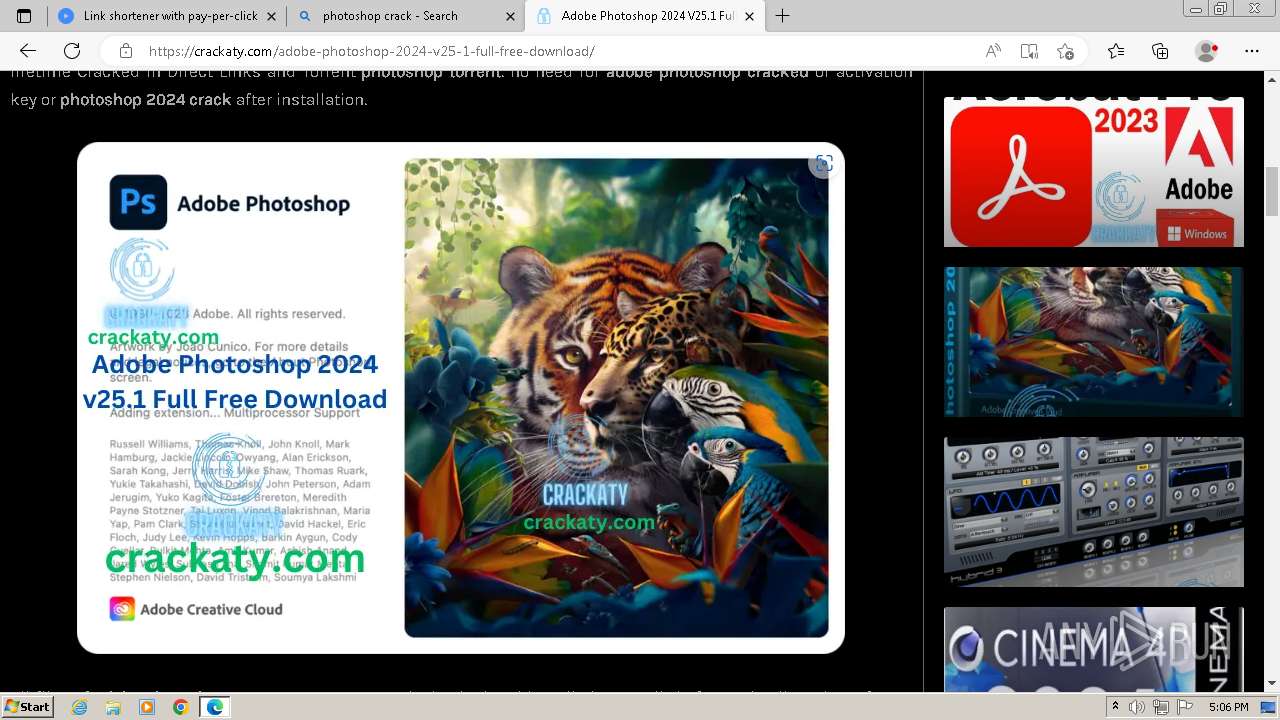The height and width of the screenshot is (720, 1280).
Task: Open Action Center flag icon
Action: [x=1184, y=707]
